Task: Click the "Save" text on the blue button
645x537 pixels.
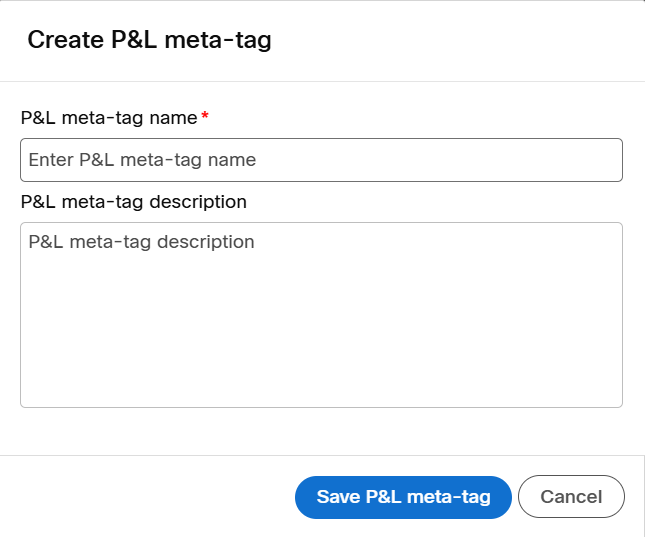Action: tap(338, 497)
